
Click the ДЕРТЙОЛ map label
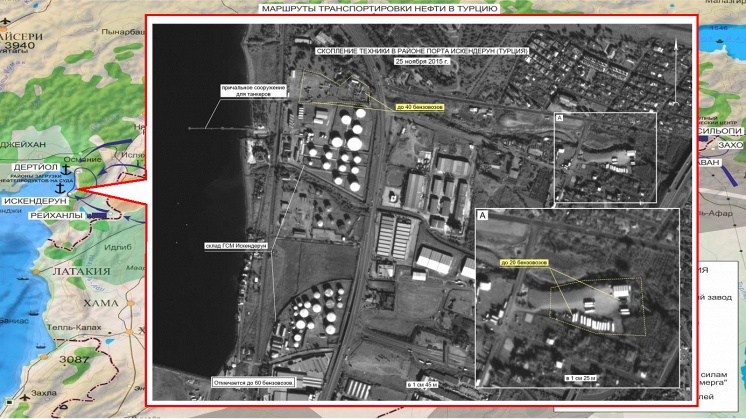(36, 167)
